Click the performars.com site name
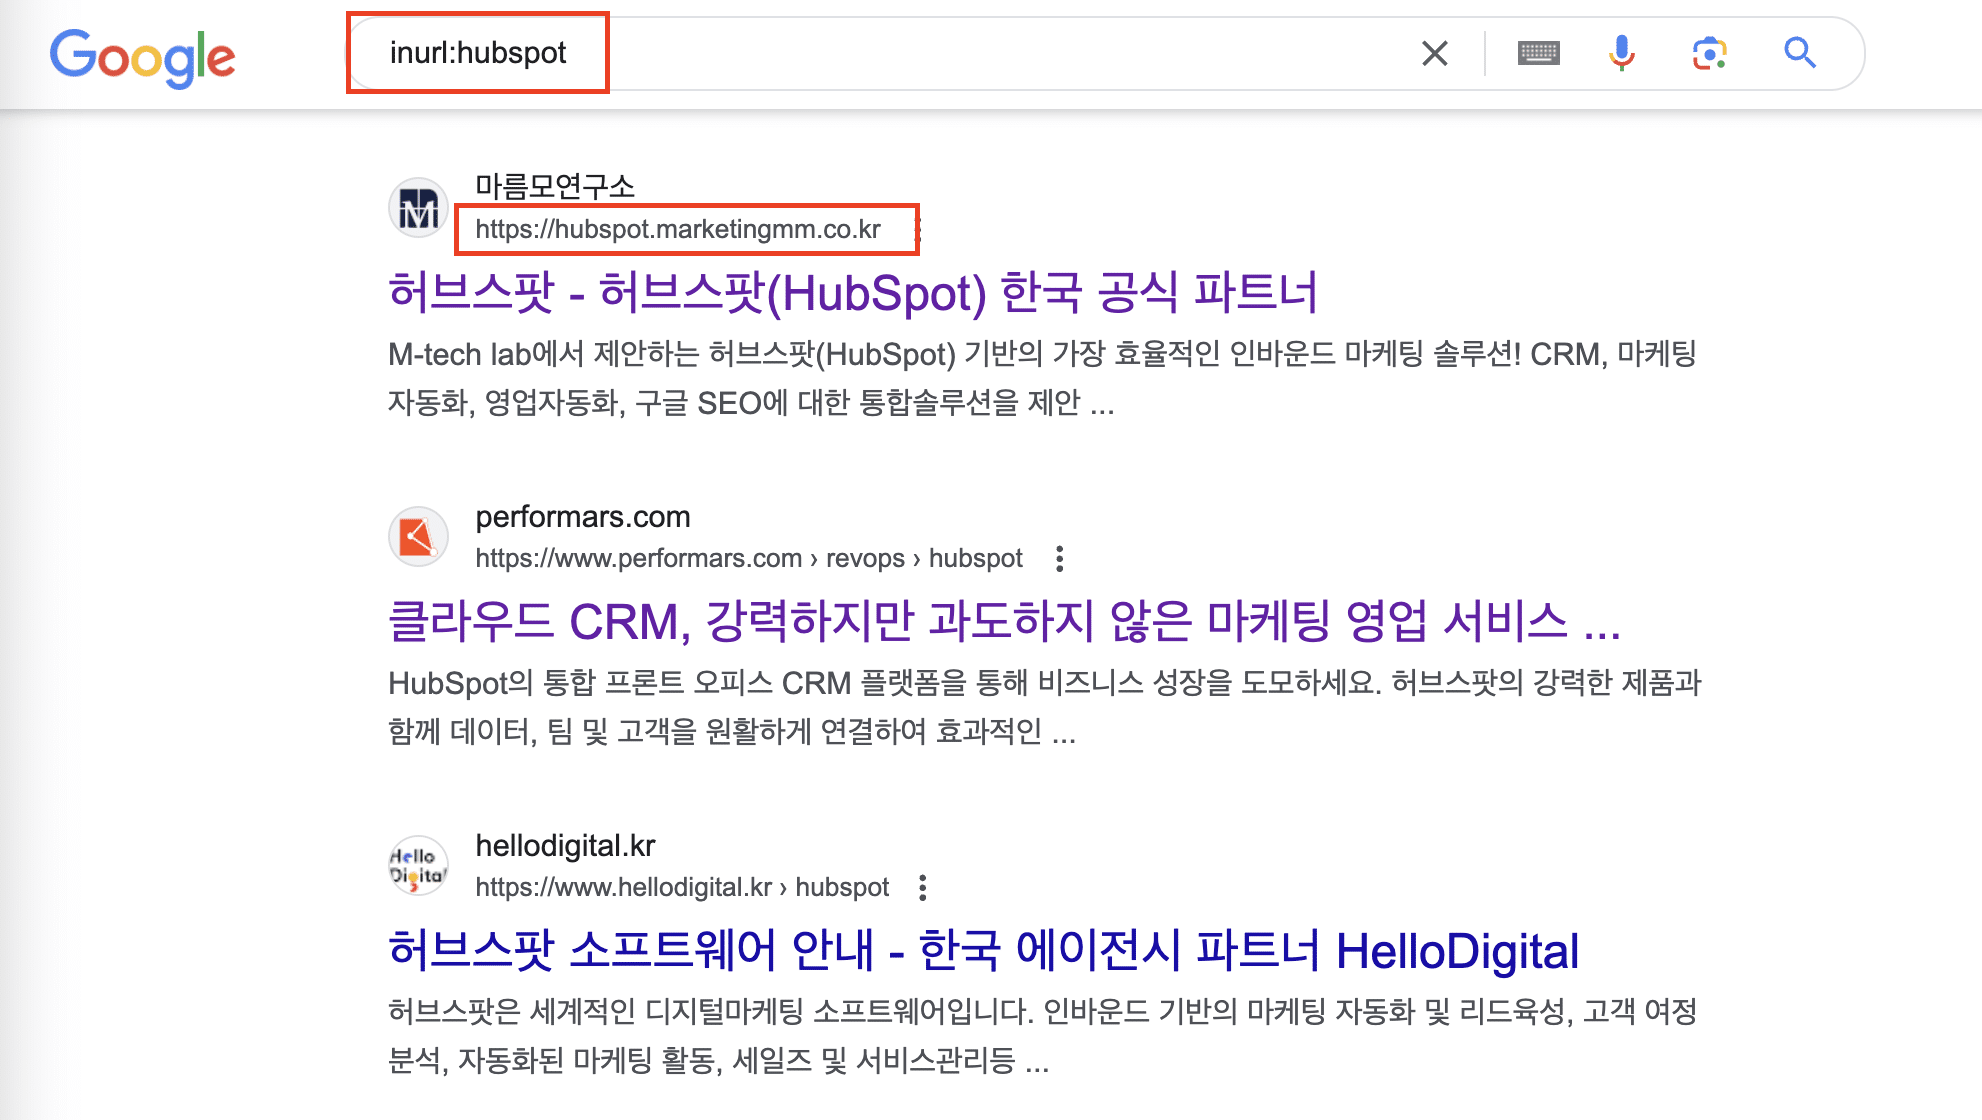Viewport: 1982px width, 1120px height. click(x=583, y=517)
